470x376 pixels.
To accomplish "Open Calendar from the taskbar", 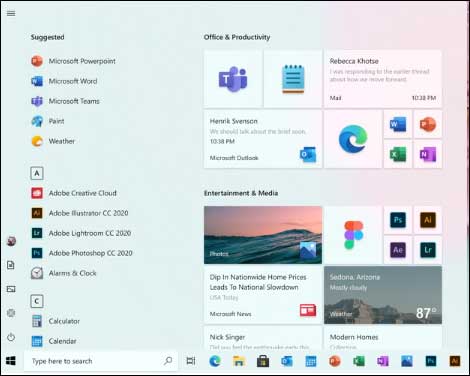I will pyautogui.click(x=311, y=361).
